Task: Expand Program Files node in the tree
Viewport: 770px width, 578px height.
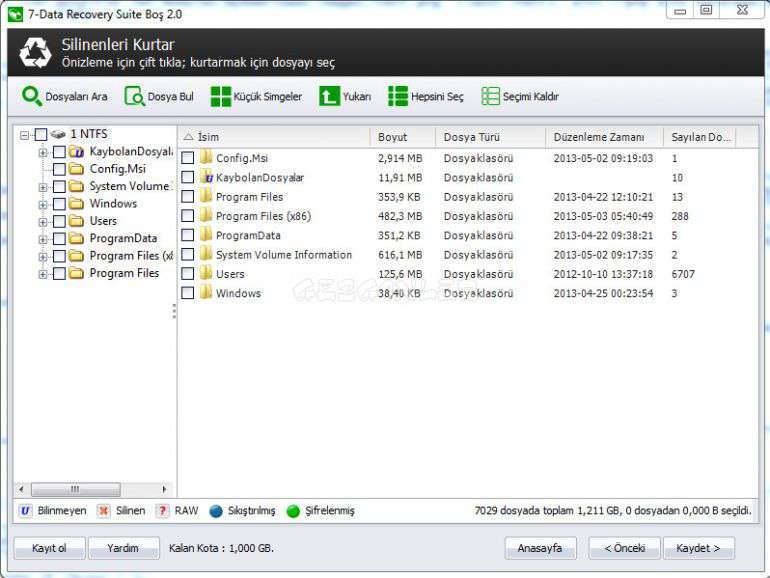Action: pos(43,275)
